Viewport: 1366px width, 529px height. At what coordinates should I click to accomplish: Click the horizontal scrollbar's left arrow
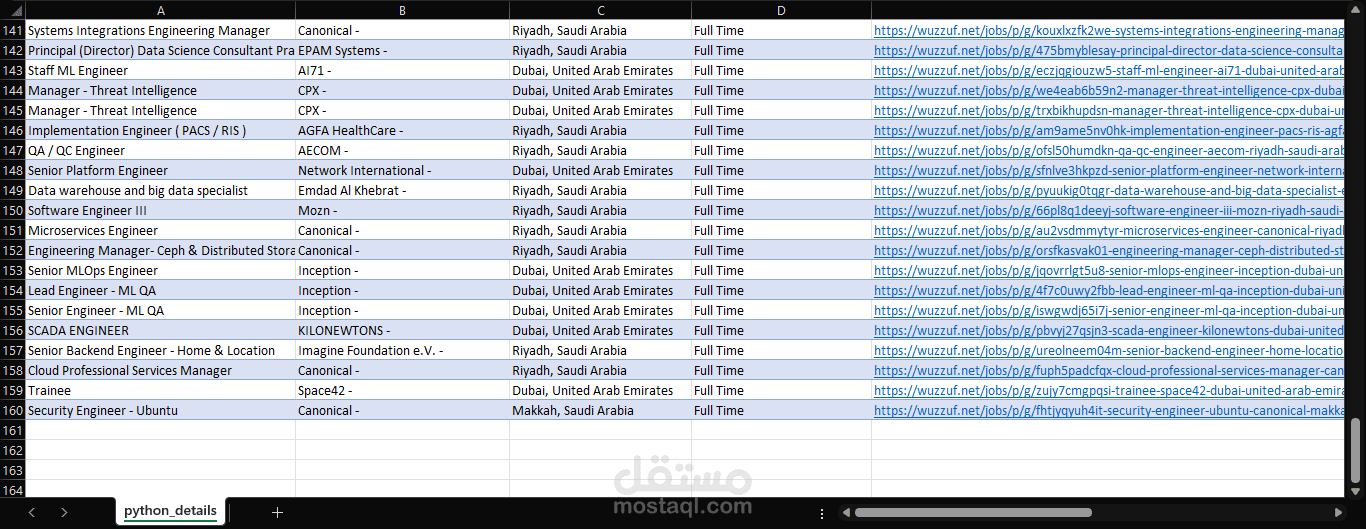[846, 513]
